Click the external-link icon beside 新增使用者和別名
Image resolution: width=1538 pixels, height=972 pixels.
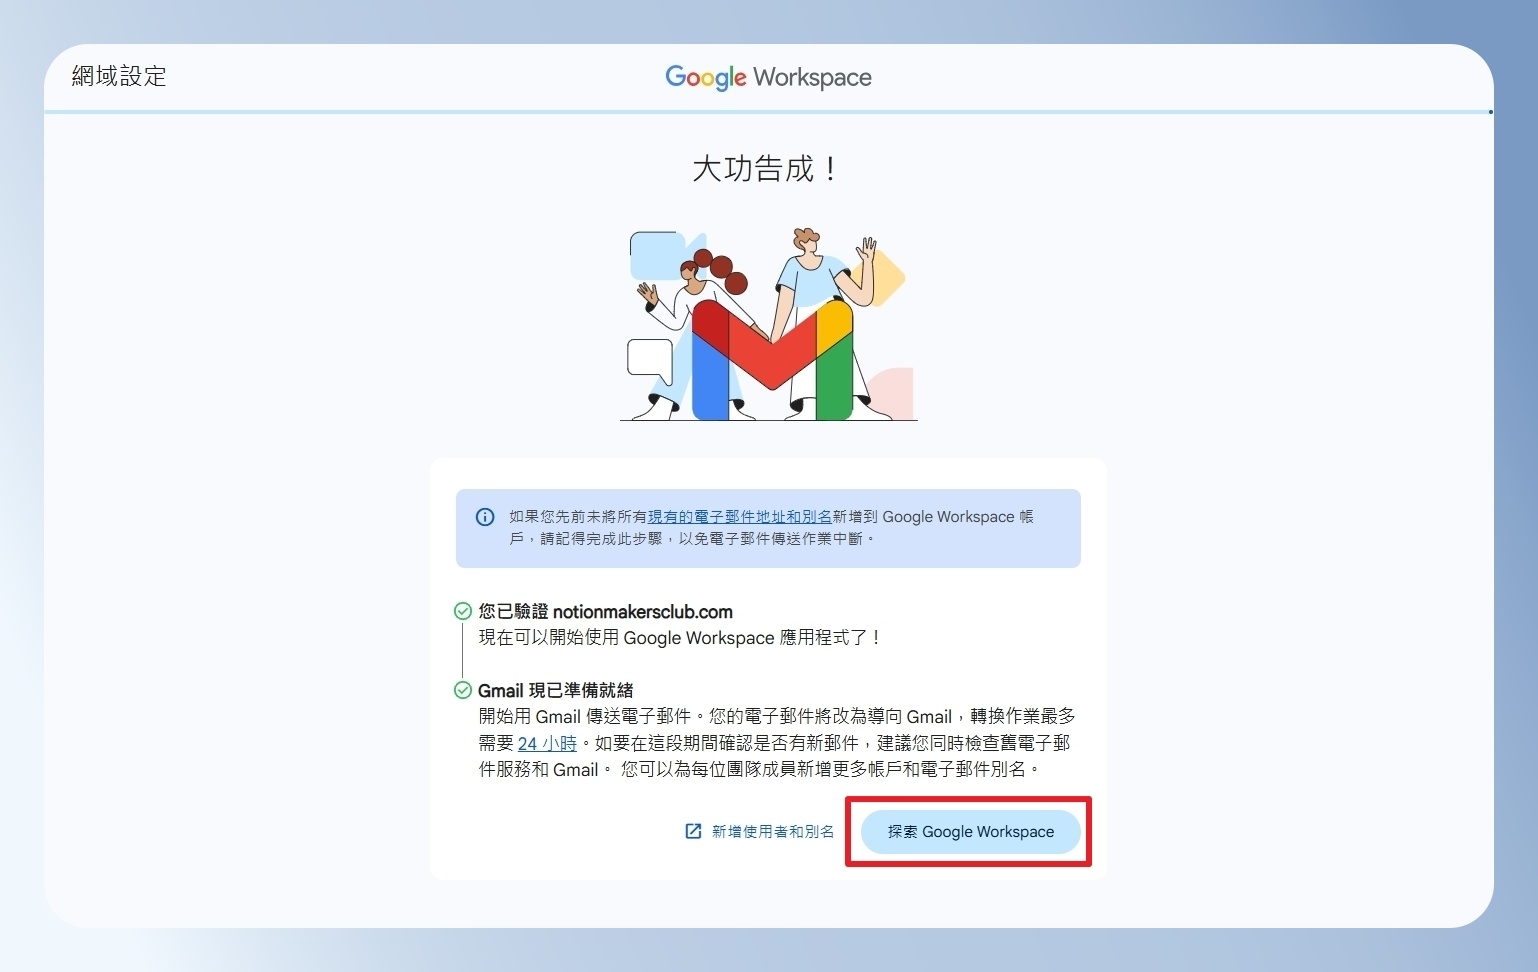pos(693,831)
